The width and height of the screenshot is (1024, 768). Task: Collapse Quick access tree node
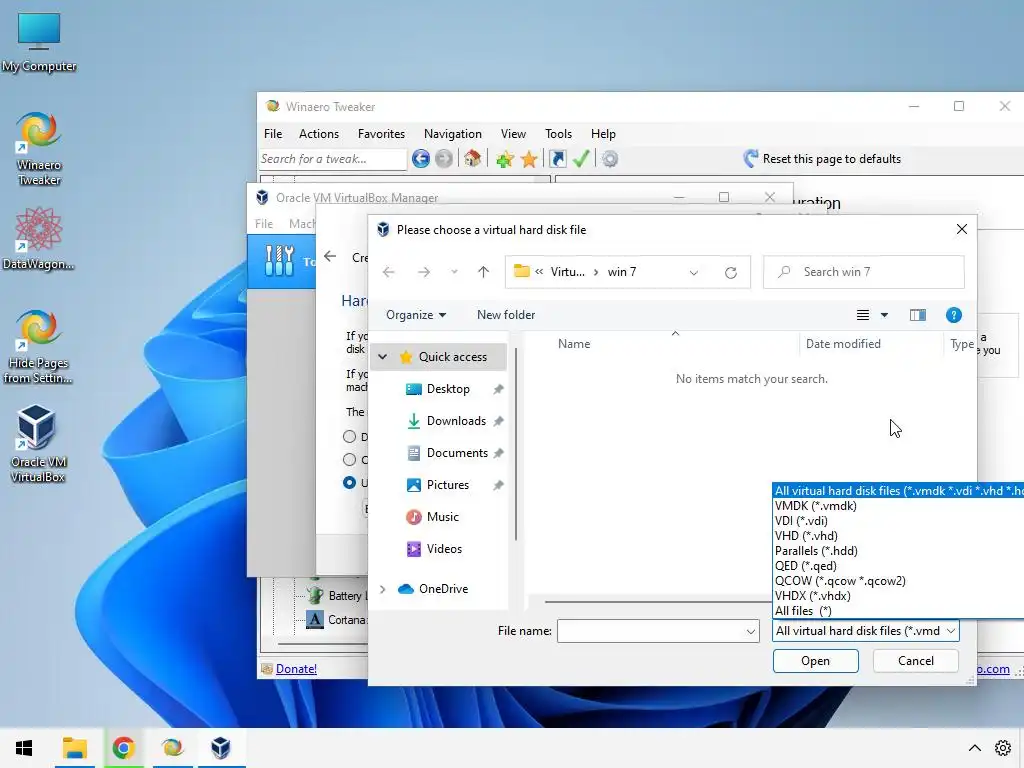tap(383, 357)
